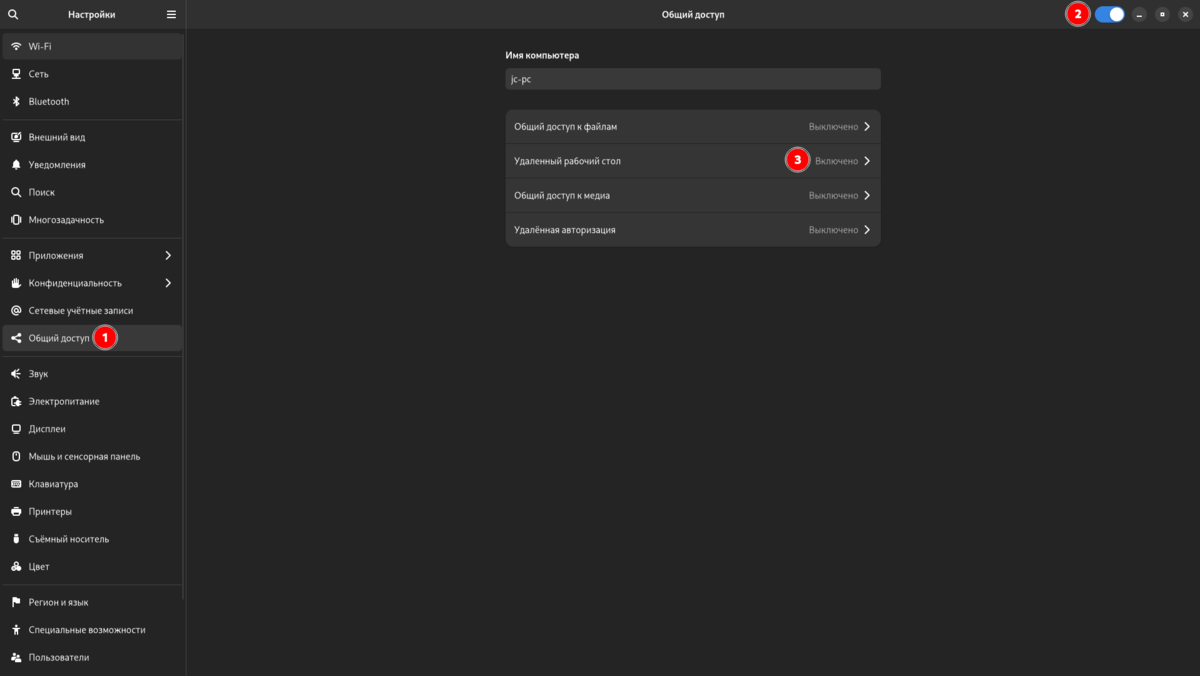The width and height of the screenshot is (1200, 676).
Task: Click the Принтеры printer icon
Action: [16, 511]
